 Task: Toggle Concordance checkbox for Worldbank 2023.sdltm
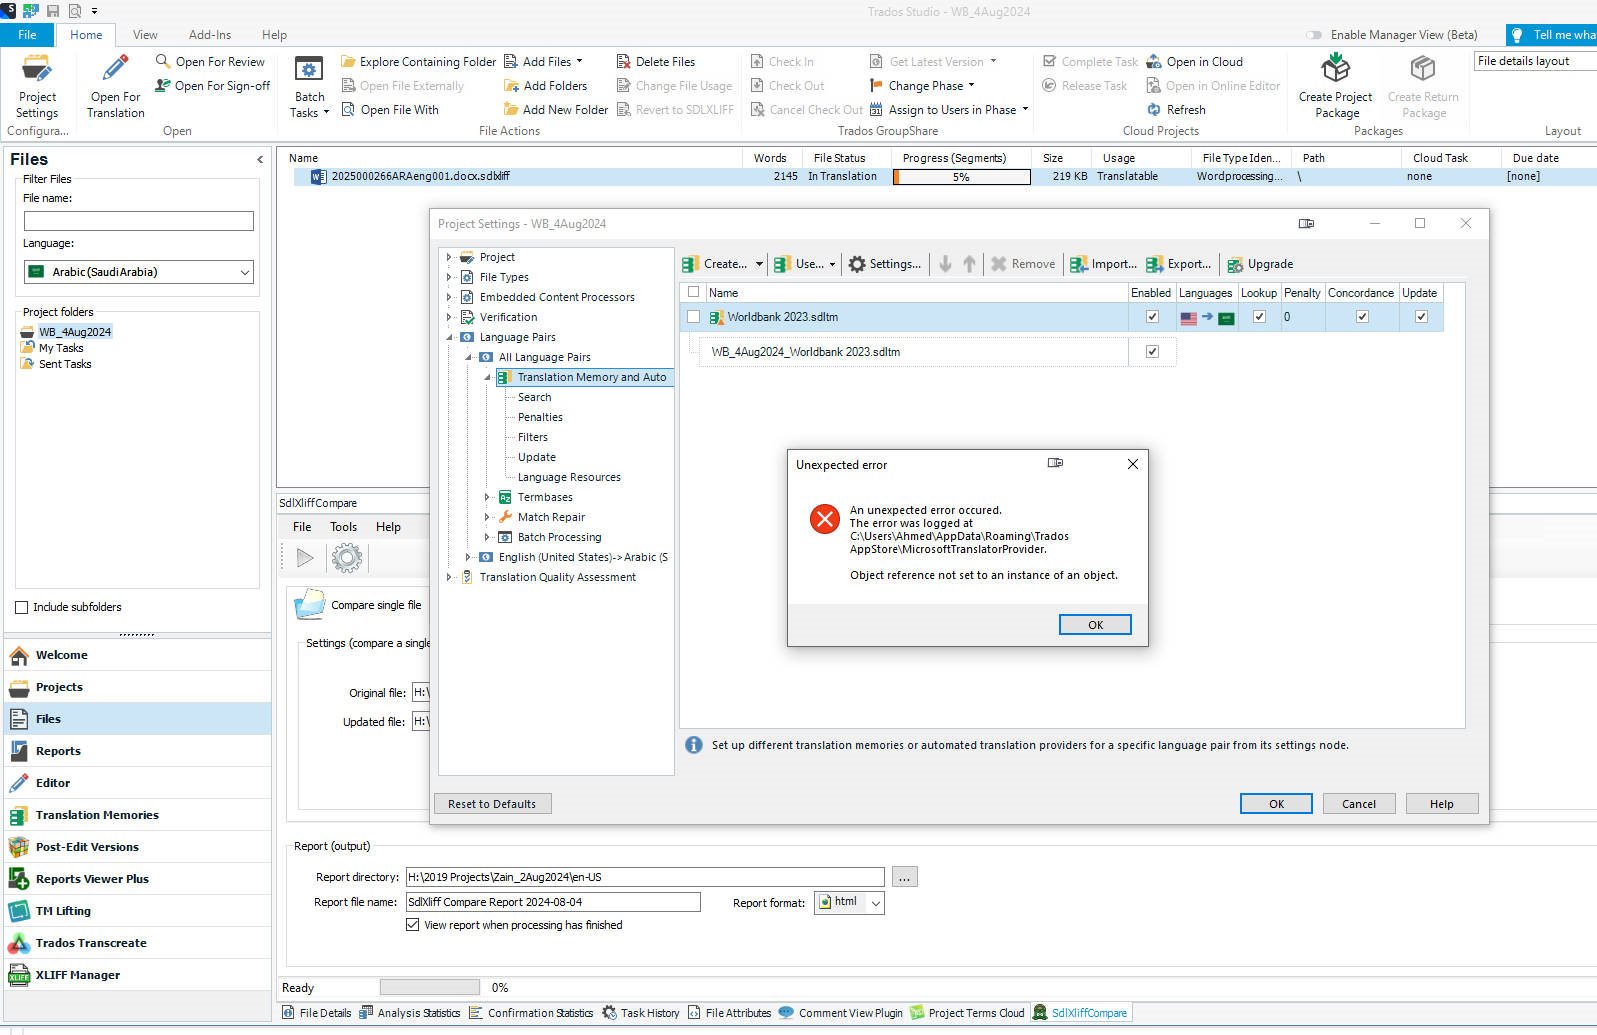[1361, 317]
